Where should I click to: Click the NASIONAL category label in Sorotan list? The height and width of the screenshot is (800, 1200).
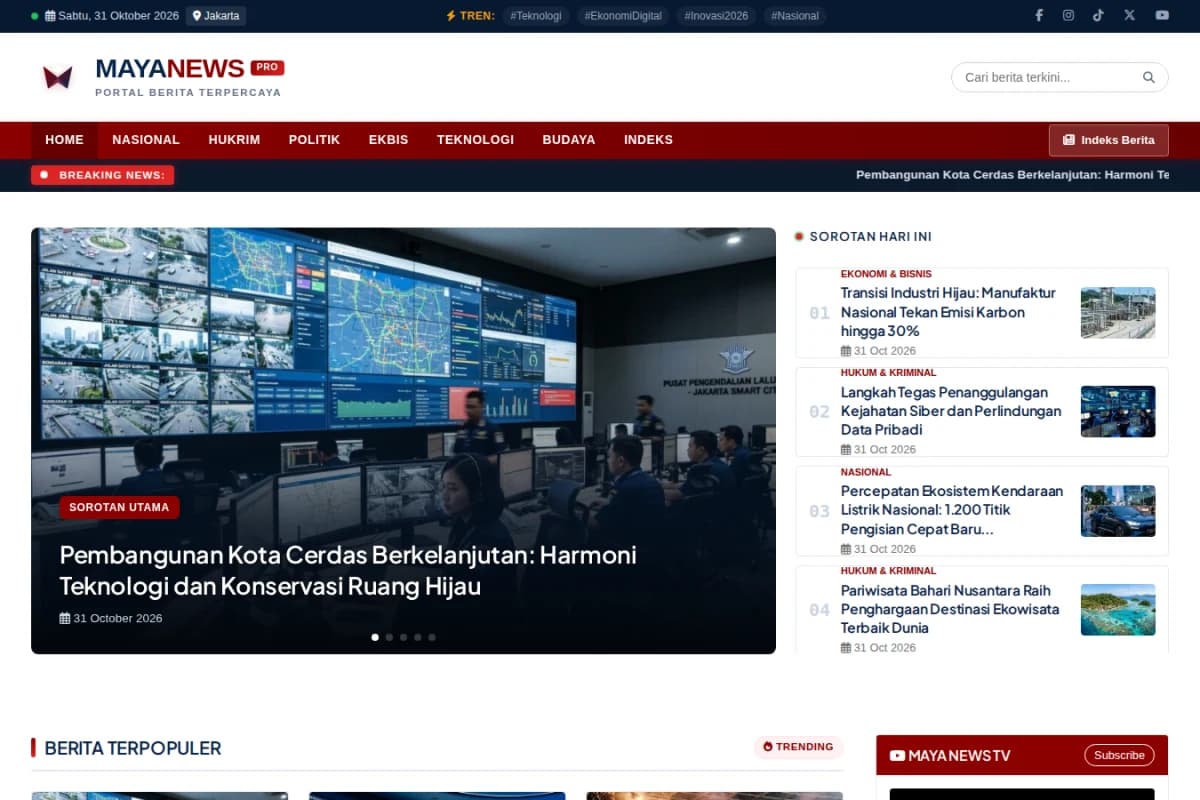pyautogui.click(x=866, y=472)
